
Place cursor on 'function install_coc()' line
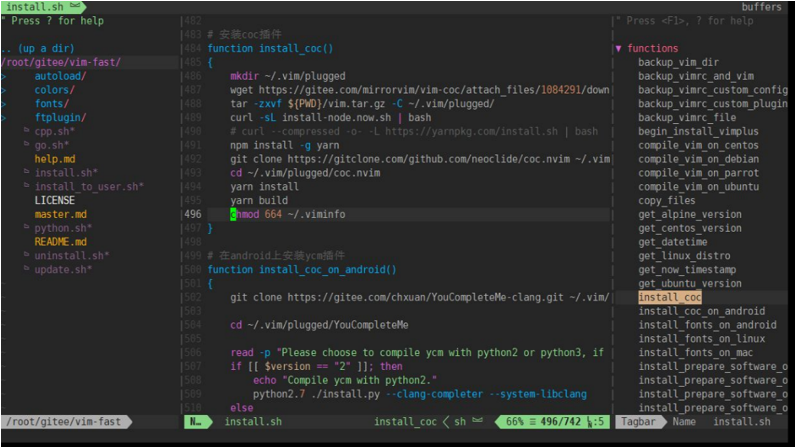270,48
